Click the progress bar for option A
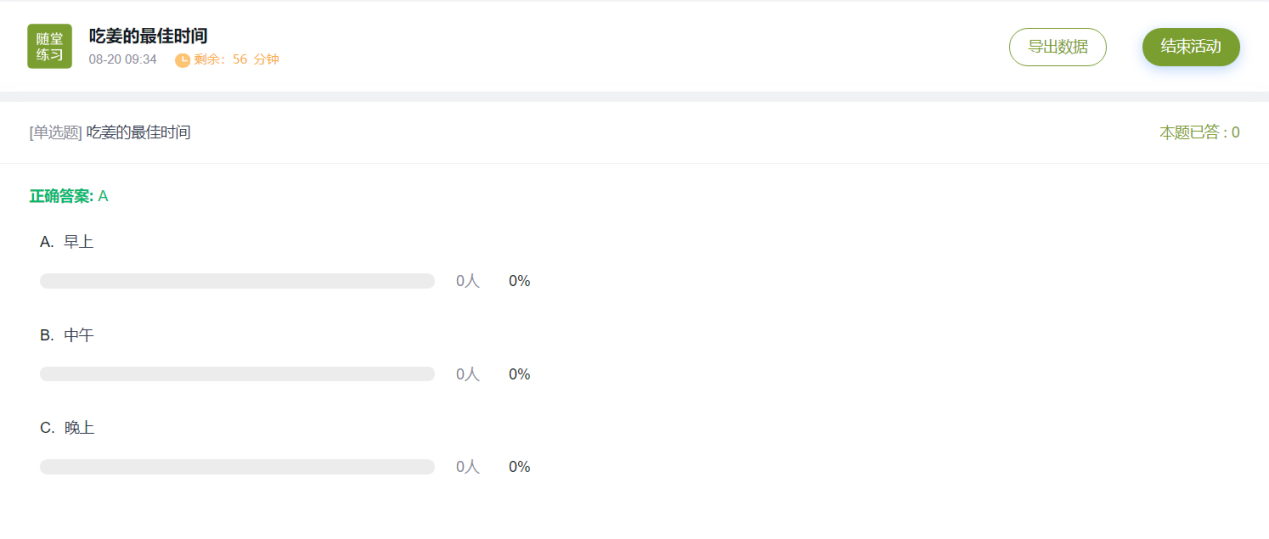This screenshot has height=539, width=1269. click(237, 281)
